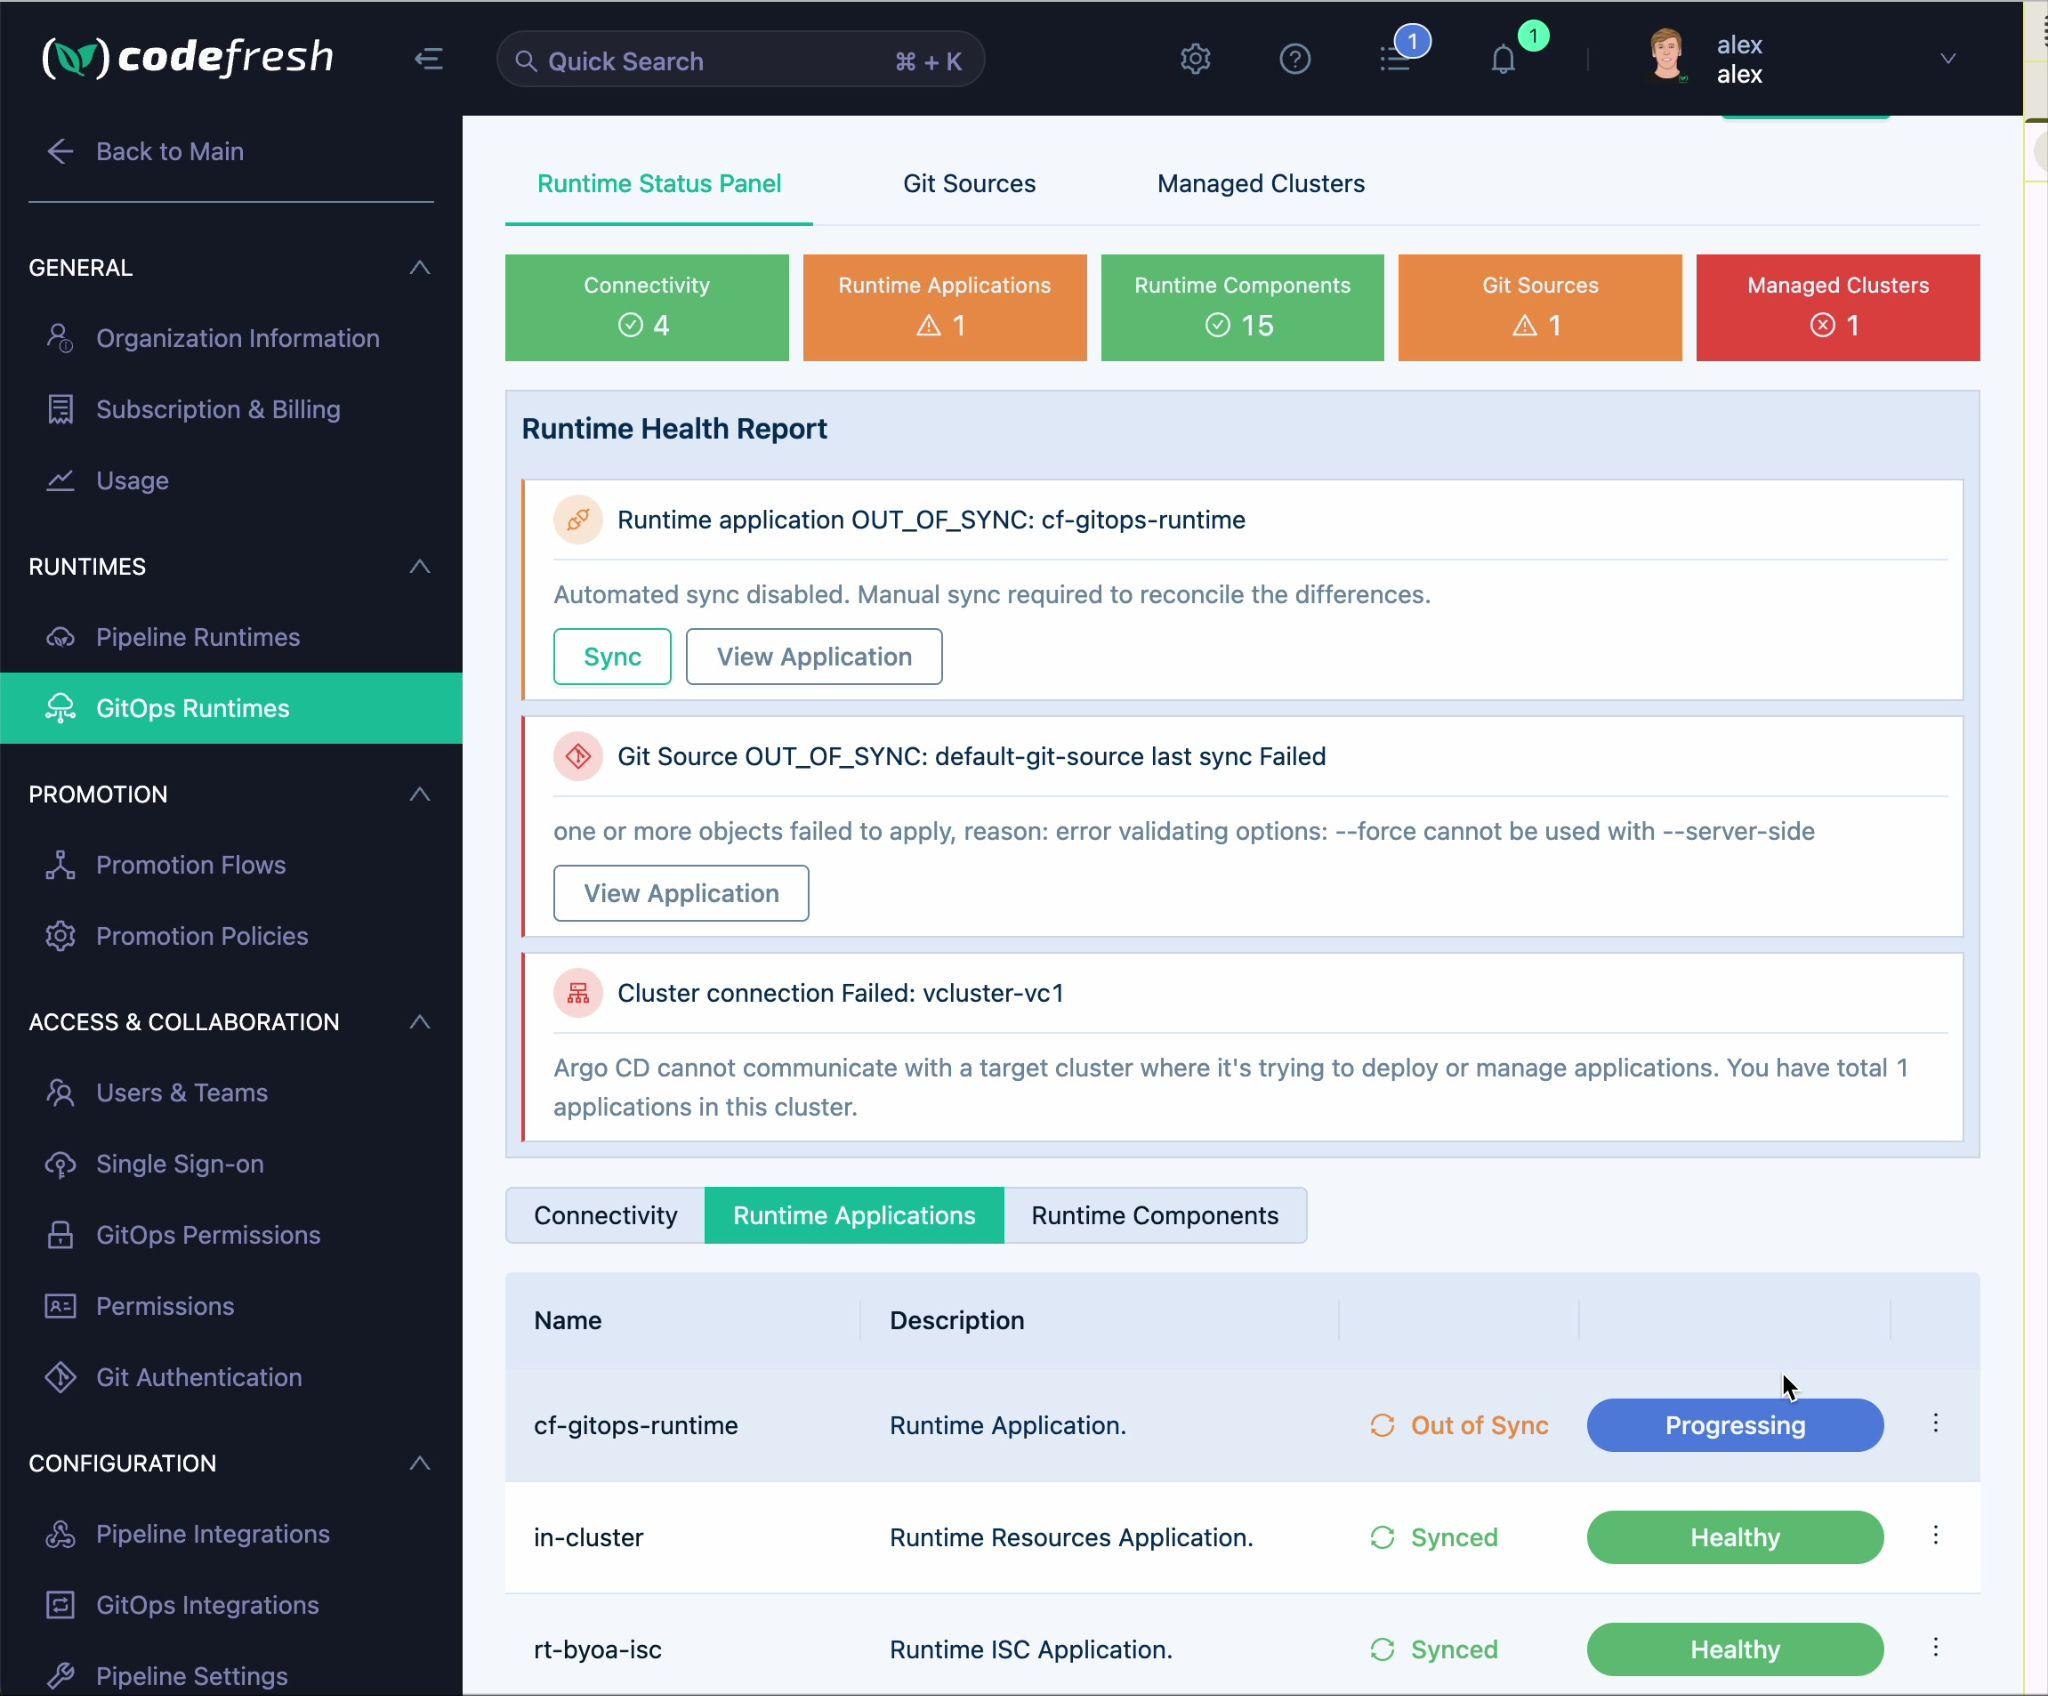Open the alex user account dropdown
The width and height of the screenshot is (2048, 1696).
point(1947,59)
